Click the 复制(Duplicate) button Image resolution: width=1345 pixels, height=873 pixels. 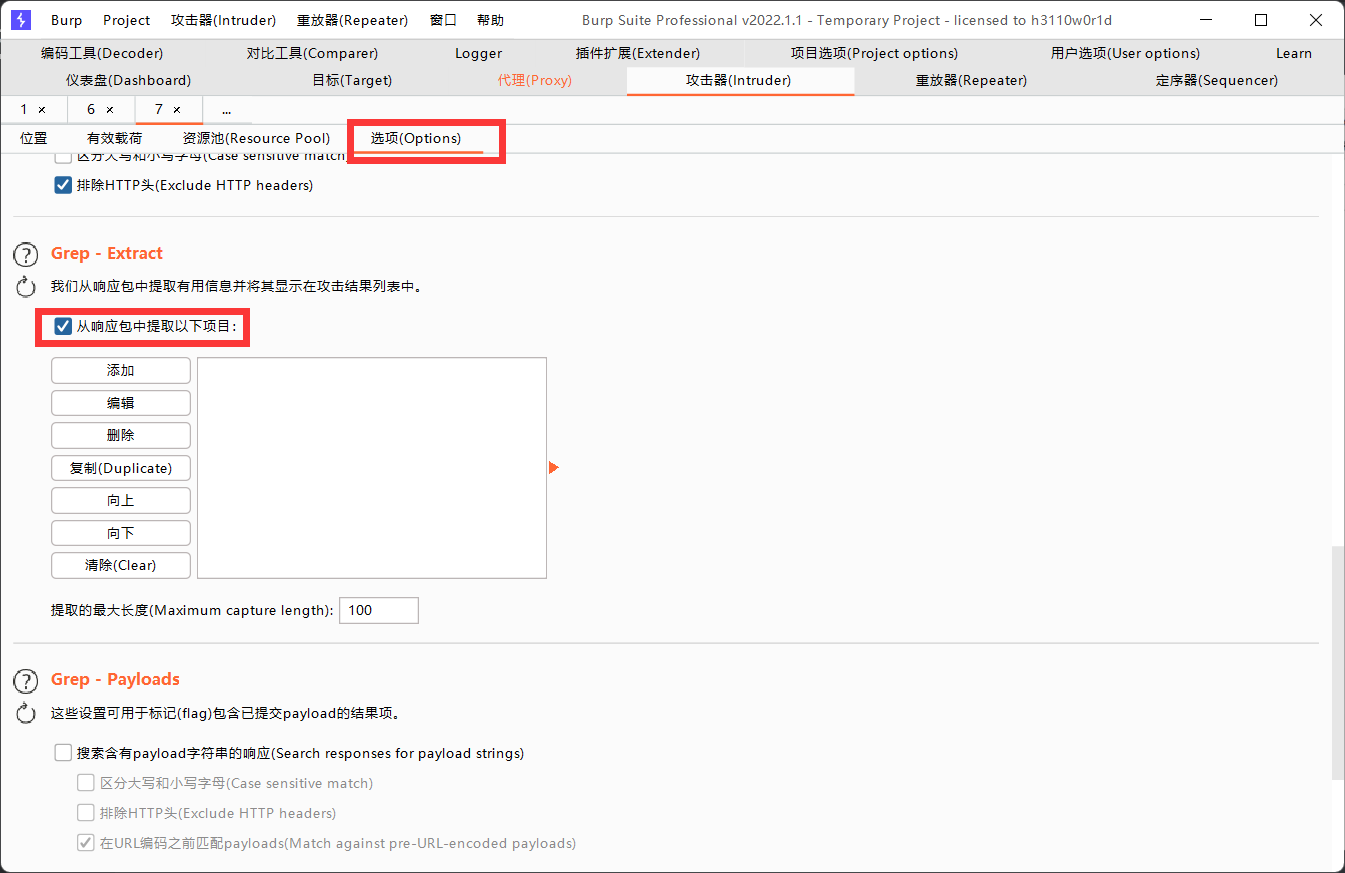click(x=121, y=468)
